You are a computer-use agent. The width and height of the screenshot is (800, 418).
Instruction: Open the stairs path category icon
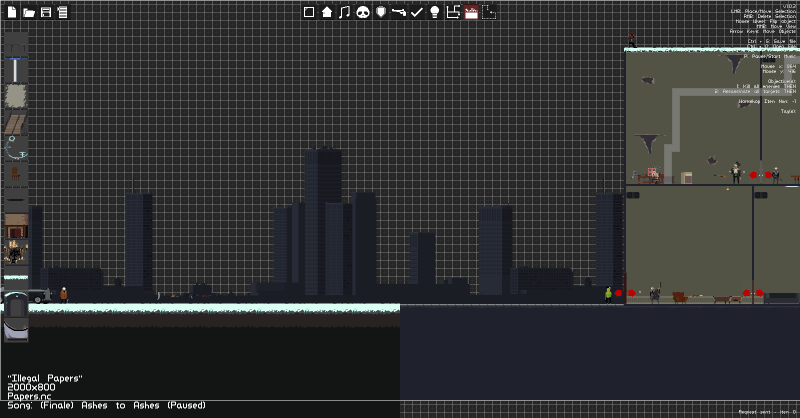pos(453,12)
